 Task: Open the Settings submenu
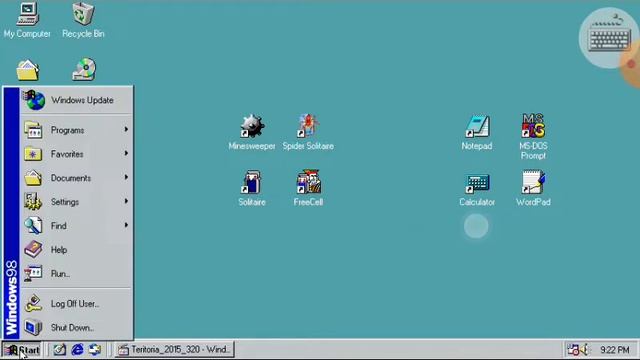(x=76, y=202)
